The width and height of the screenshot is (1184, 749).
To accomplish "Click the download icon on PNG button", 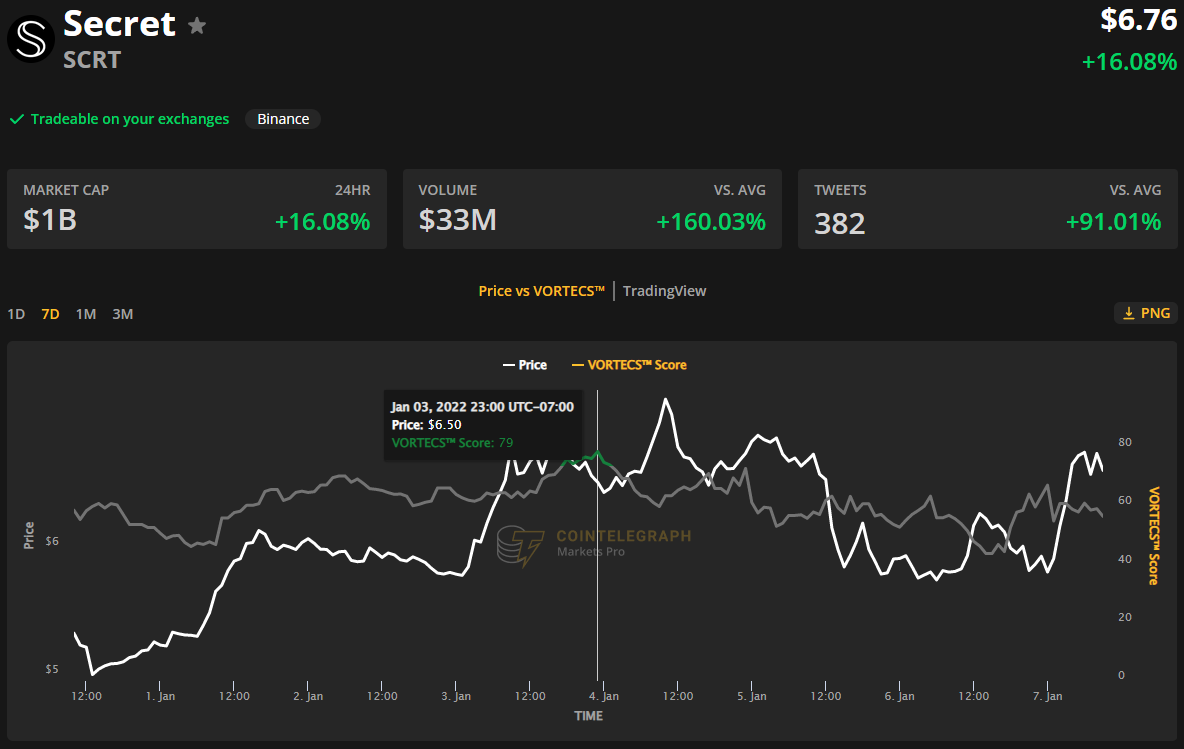I will 1129,313.
